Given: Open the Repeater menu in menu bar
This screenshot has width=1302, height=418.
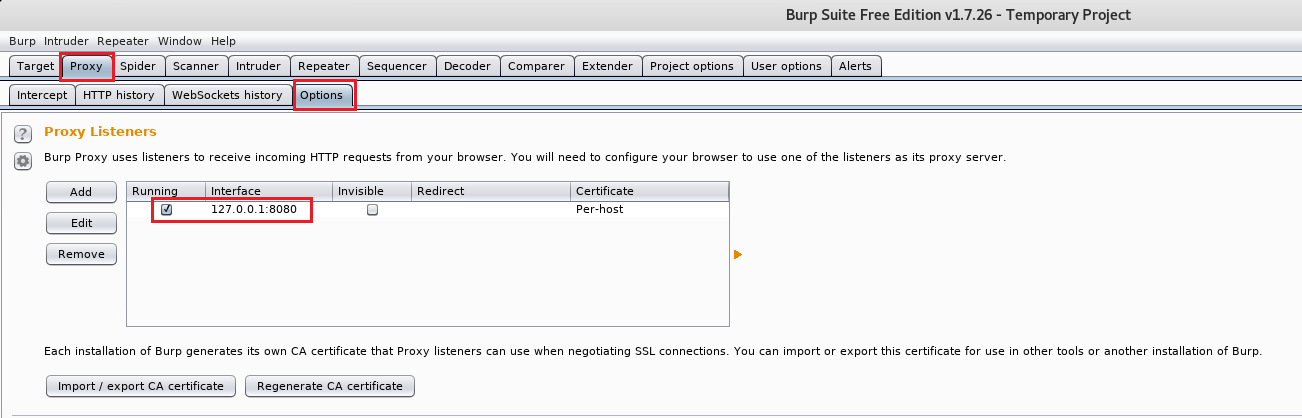Looking at the screenshot, I should [x=123, y=41].
